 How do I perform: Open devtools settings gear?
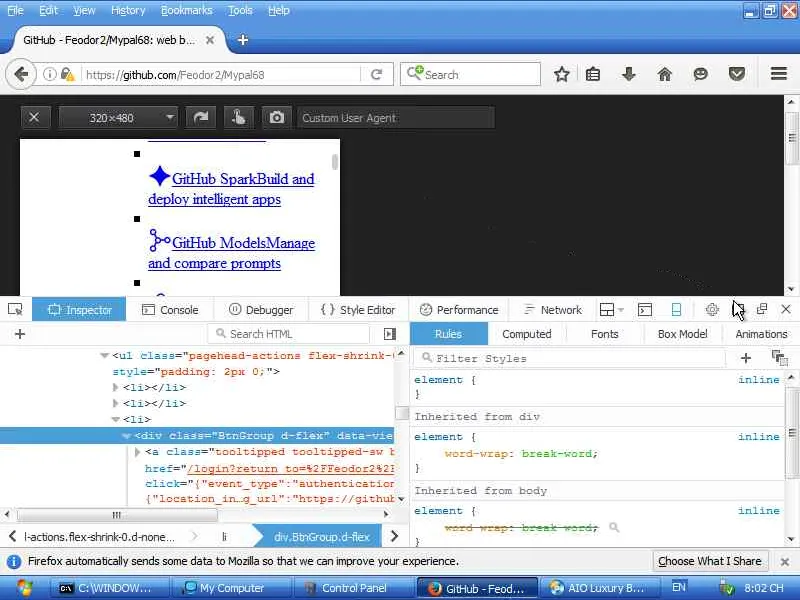click(x=712, y=310)
